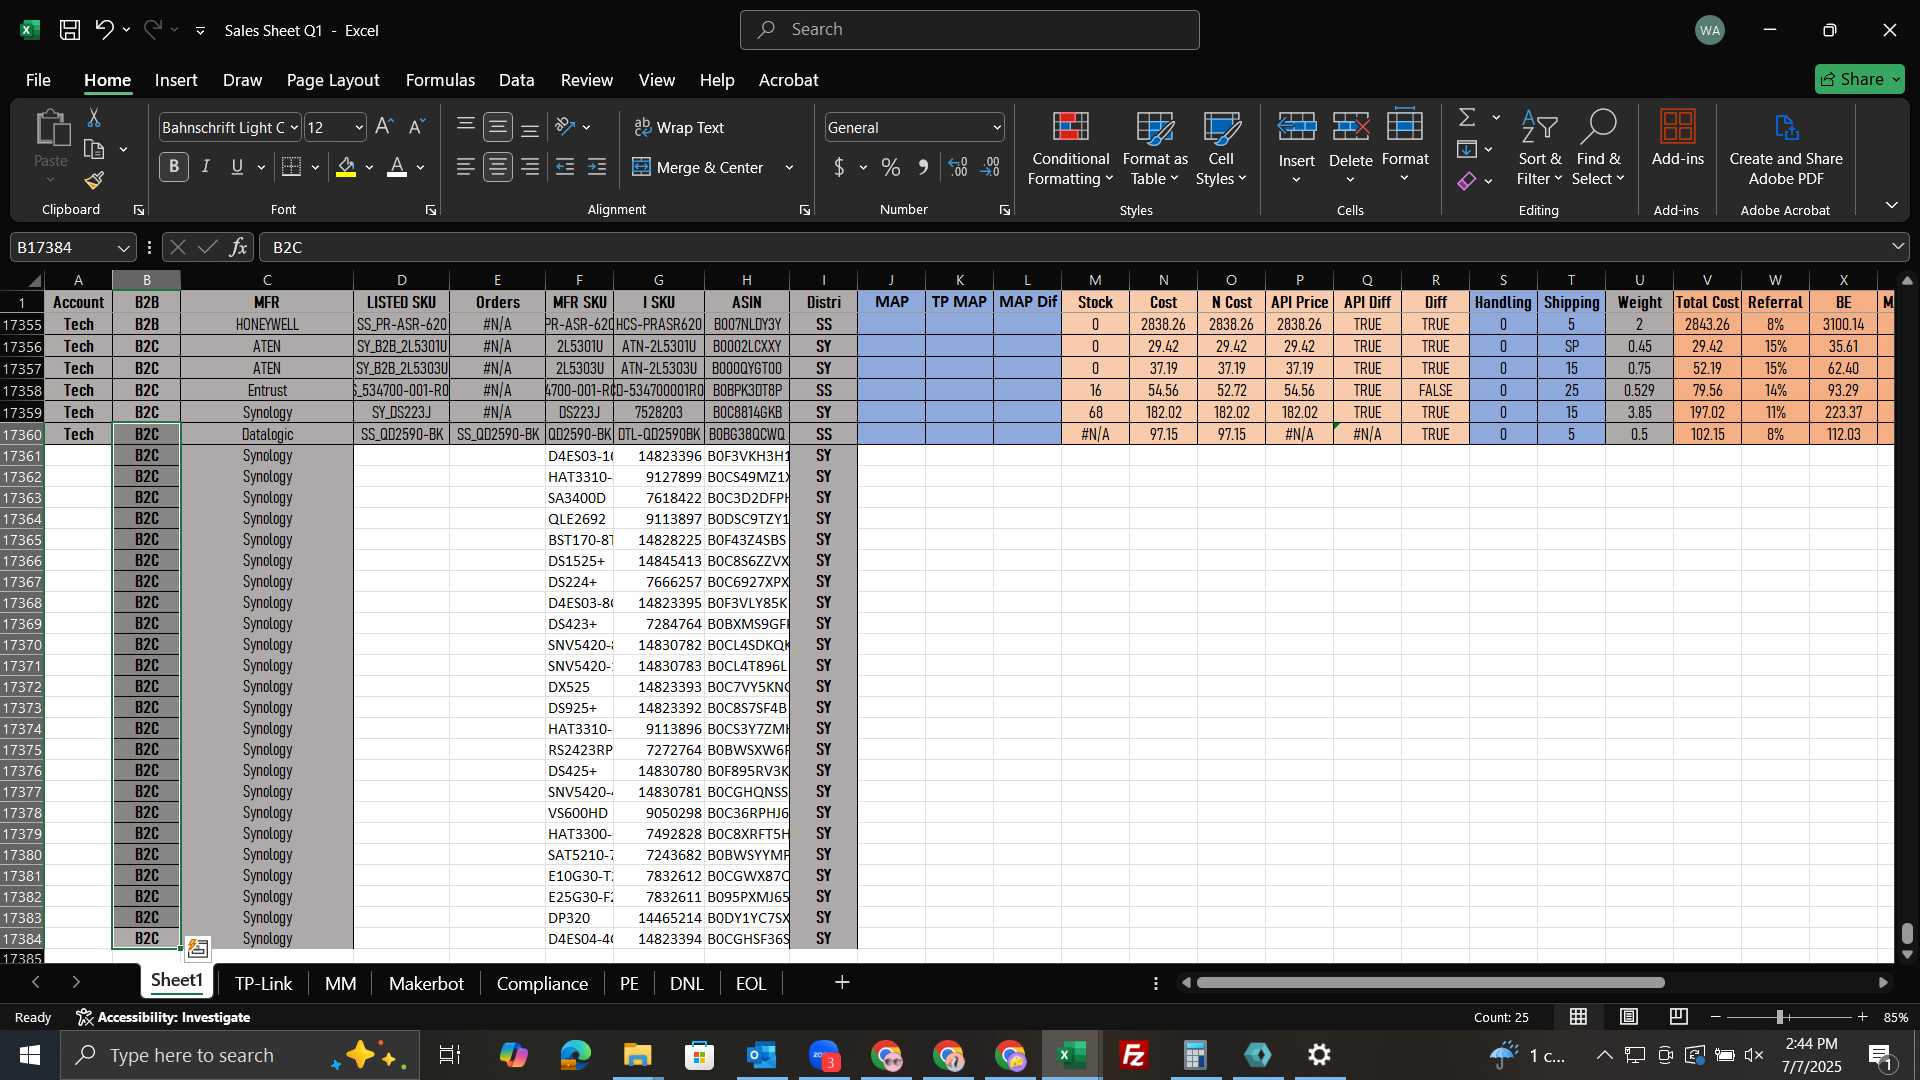Image resolution: width=1920 pixels, height=1080 pixels.
Task: Expand the formula bar
Action: coord(1897,247)
